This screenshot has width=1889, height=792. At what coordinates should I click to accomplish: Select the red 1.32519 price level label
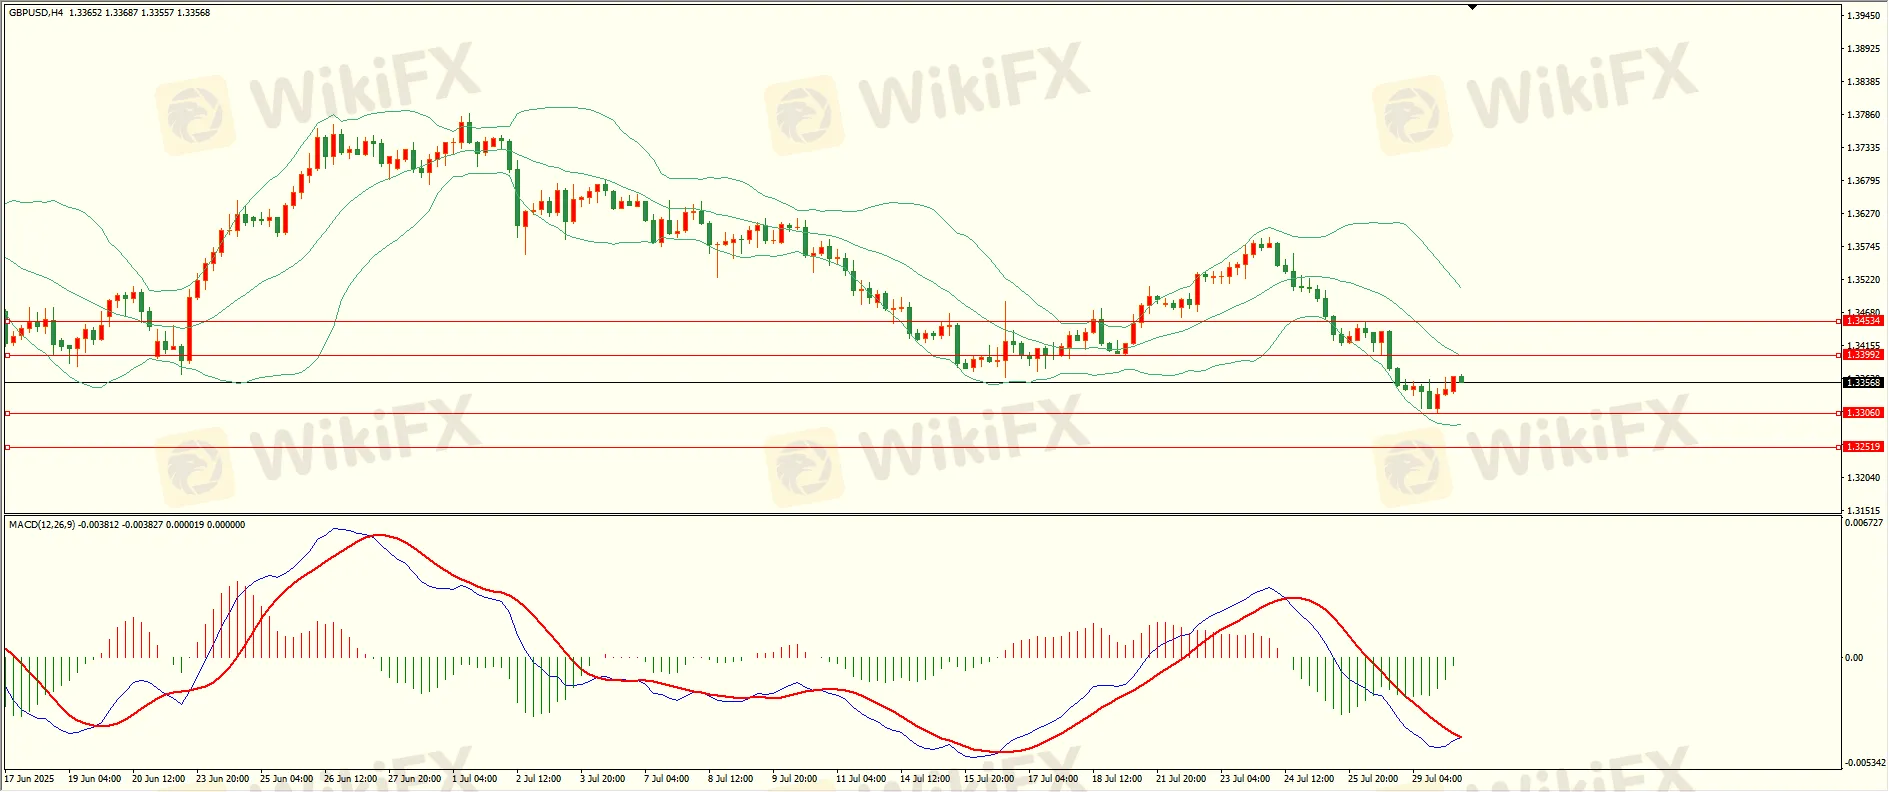1863,447
